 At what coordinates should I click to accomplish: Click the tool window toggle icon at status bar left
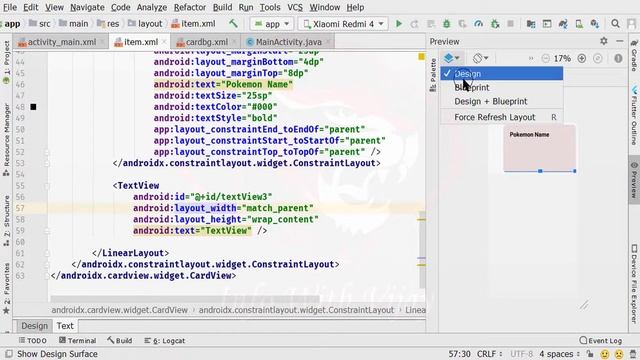(x=8, y=353)
